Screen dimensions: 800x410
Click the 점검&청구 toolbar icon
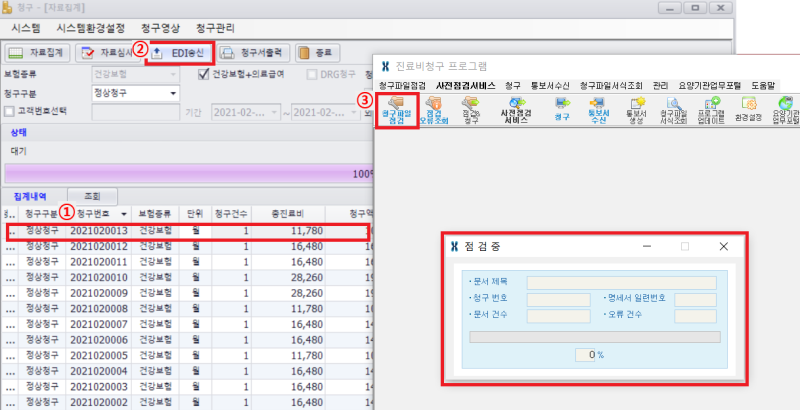(x=471, y=110)
